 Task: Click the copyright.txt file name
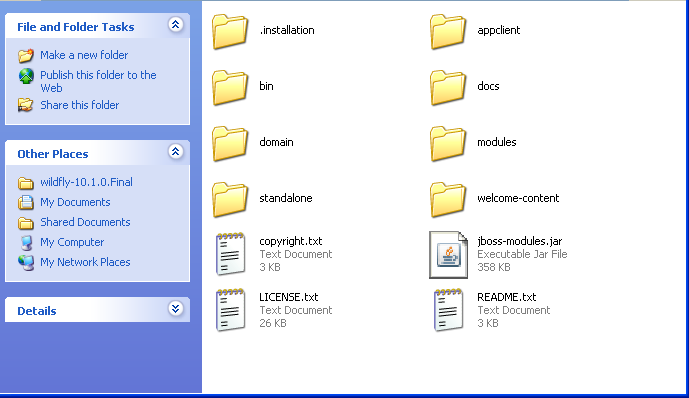tap(290, 241)
